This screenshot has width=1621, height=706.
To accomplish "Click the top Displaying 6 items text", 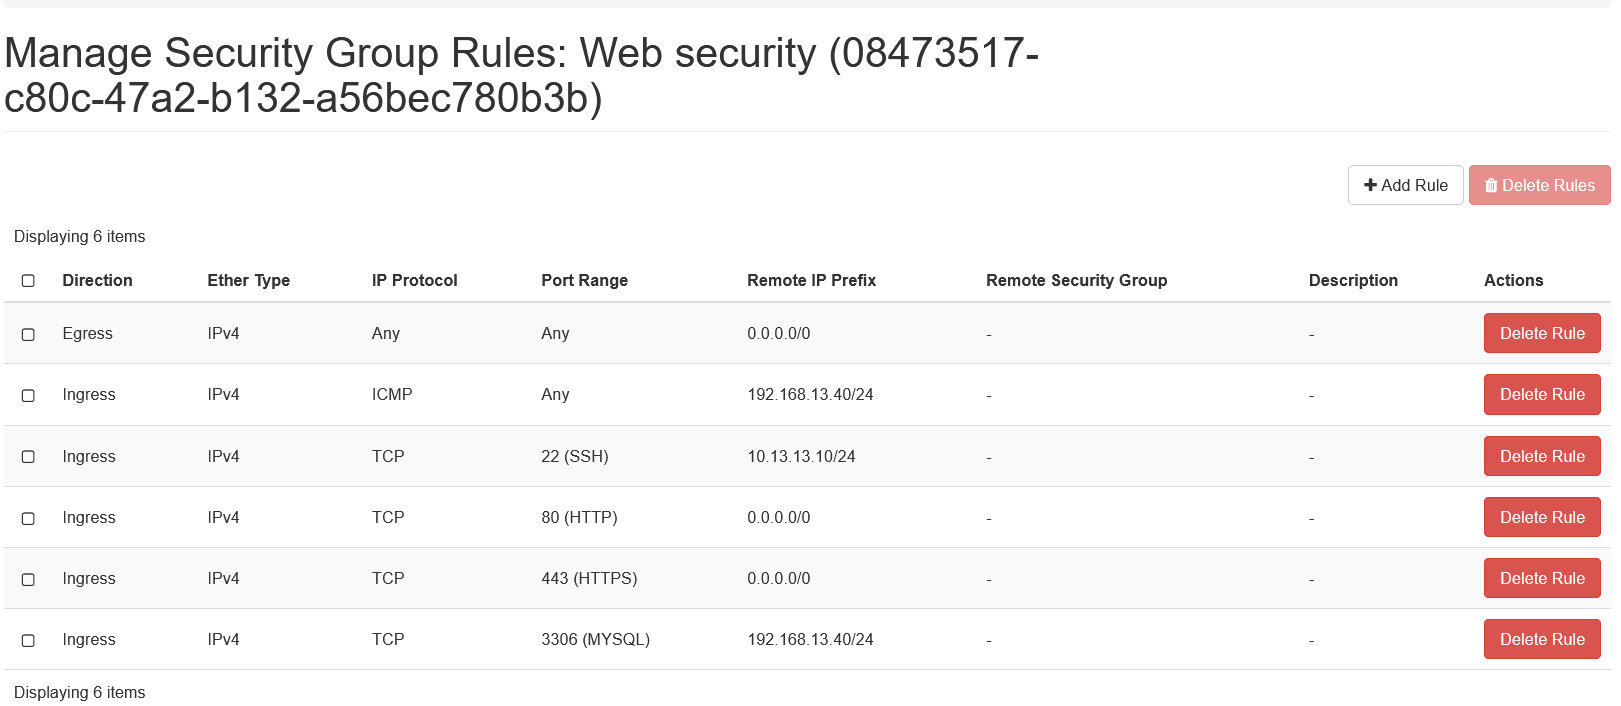I will (x=79, y=236).
